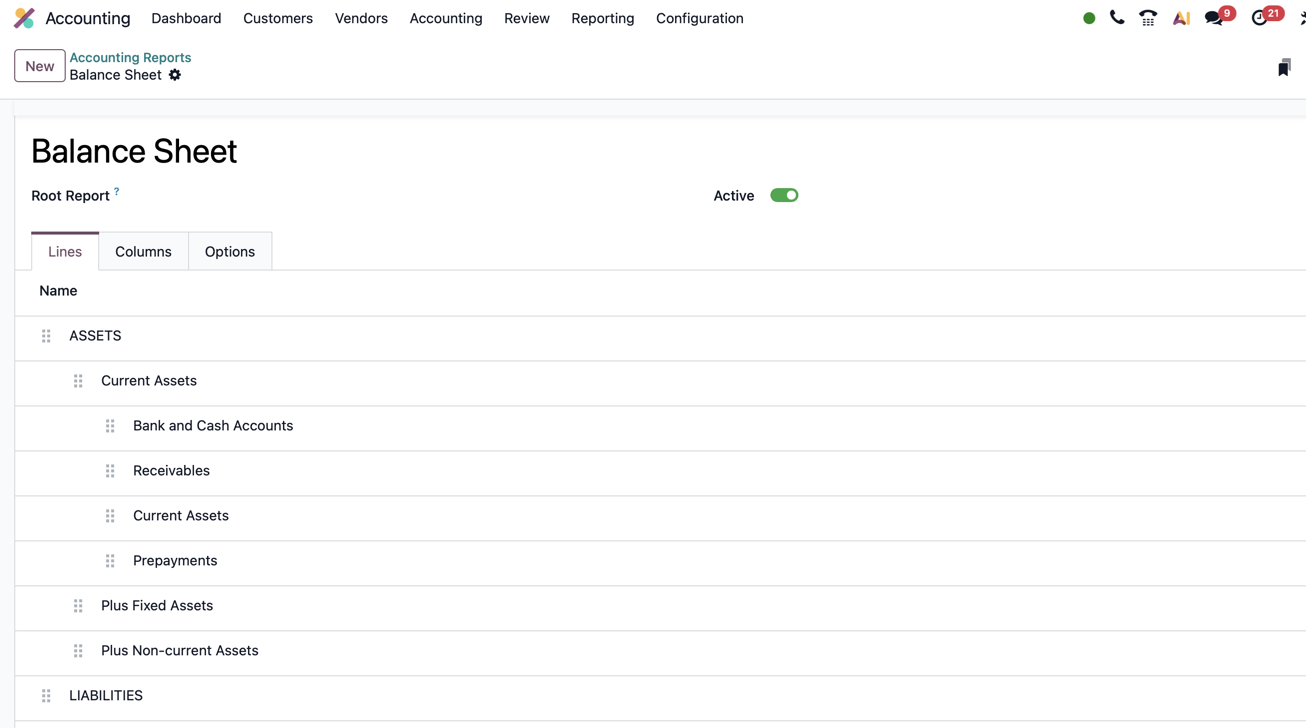The width and height of the screenshot is (1307, 728).
Task: Click the Odoo Accounting app logo
Action: click(24, 18)
